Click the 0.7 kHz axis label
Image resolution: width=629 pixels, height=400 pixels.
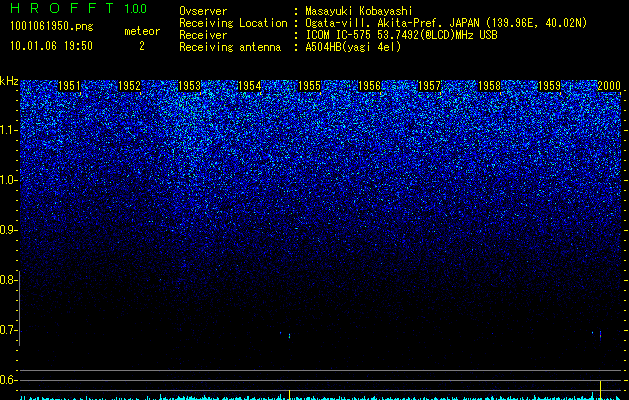click(8, 330)
